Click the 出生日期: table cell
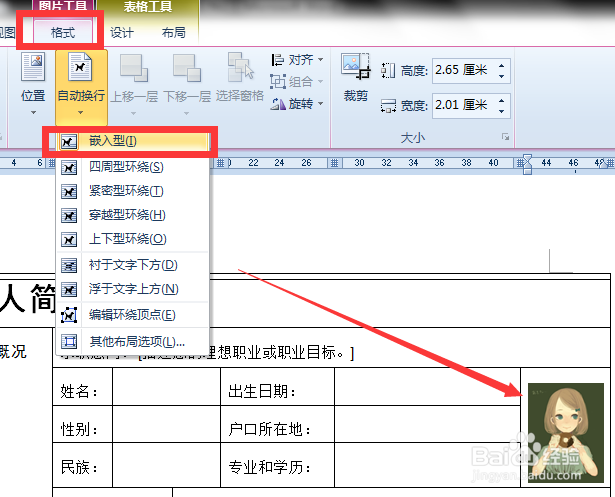The width and height of the screenshot is (615, 497). pos(277,387)
